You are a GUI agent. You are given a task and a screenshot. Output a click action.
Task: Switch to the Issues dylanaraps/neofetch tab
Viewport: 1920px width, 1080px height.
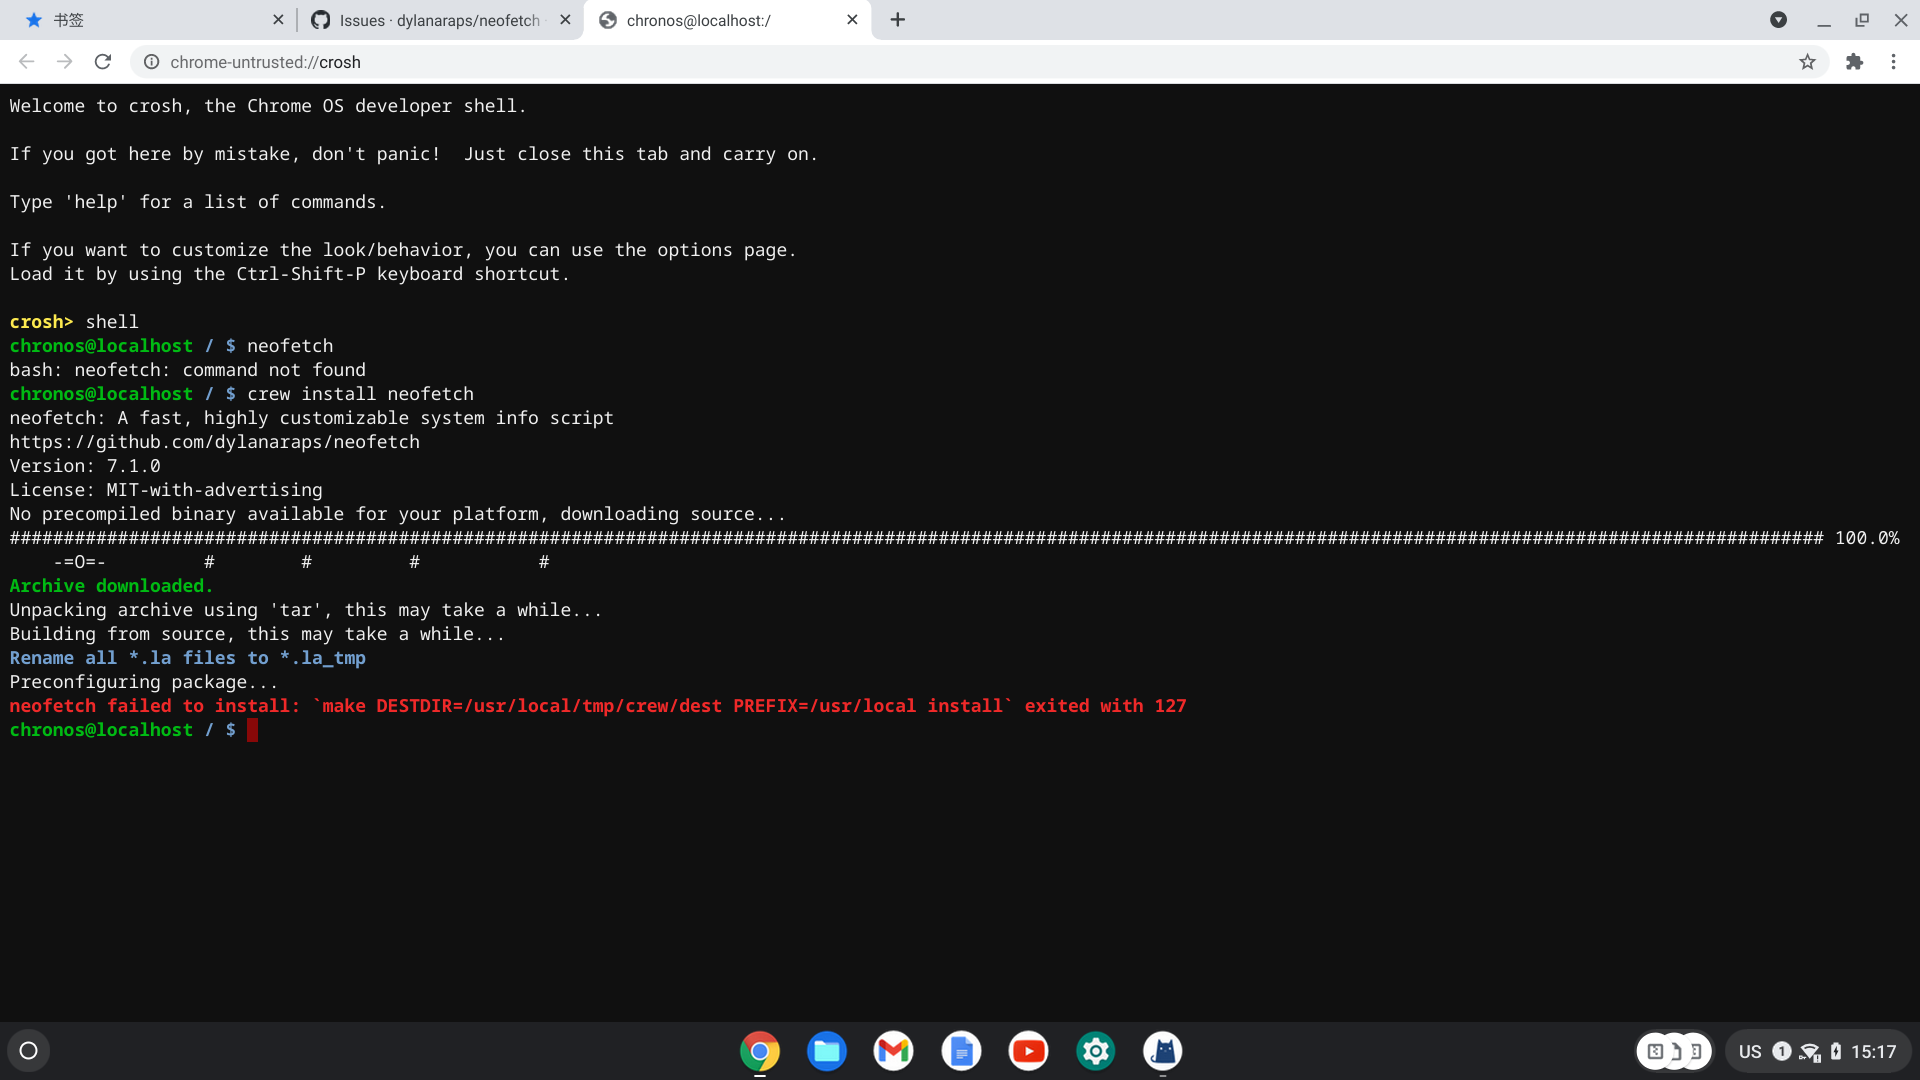pyautogui.click(x=440, y=20)
